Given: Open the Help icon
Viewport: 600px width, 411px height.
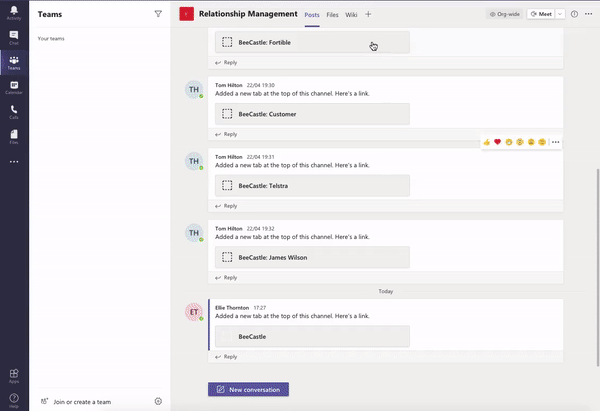Looking at the screenshot, I should coord(14,400).
